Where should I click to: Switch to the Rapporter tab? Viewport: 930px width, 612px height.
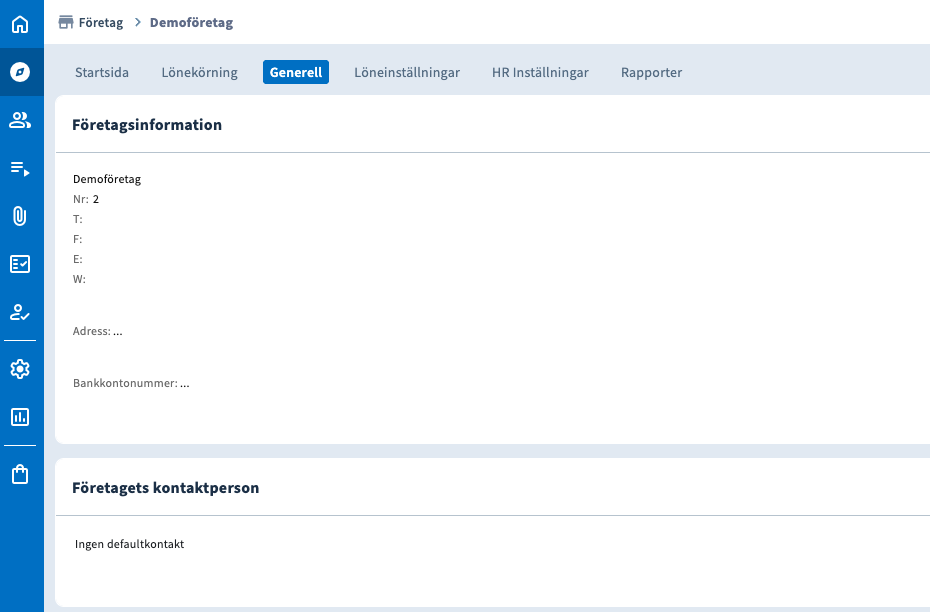coord(651,72)
